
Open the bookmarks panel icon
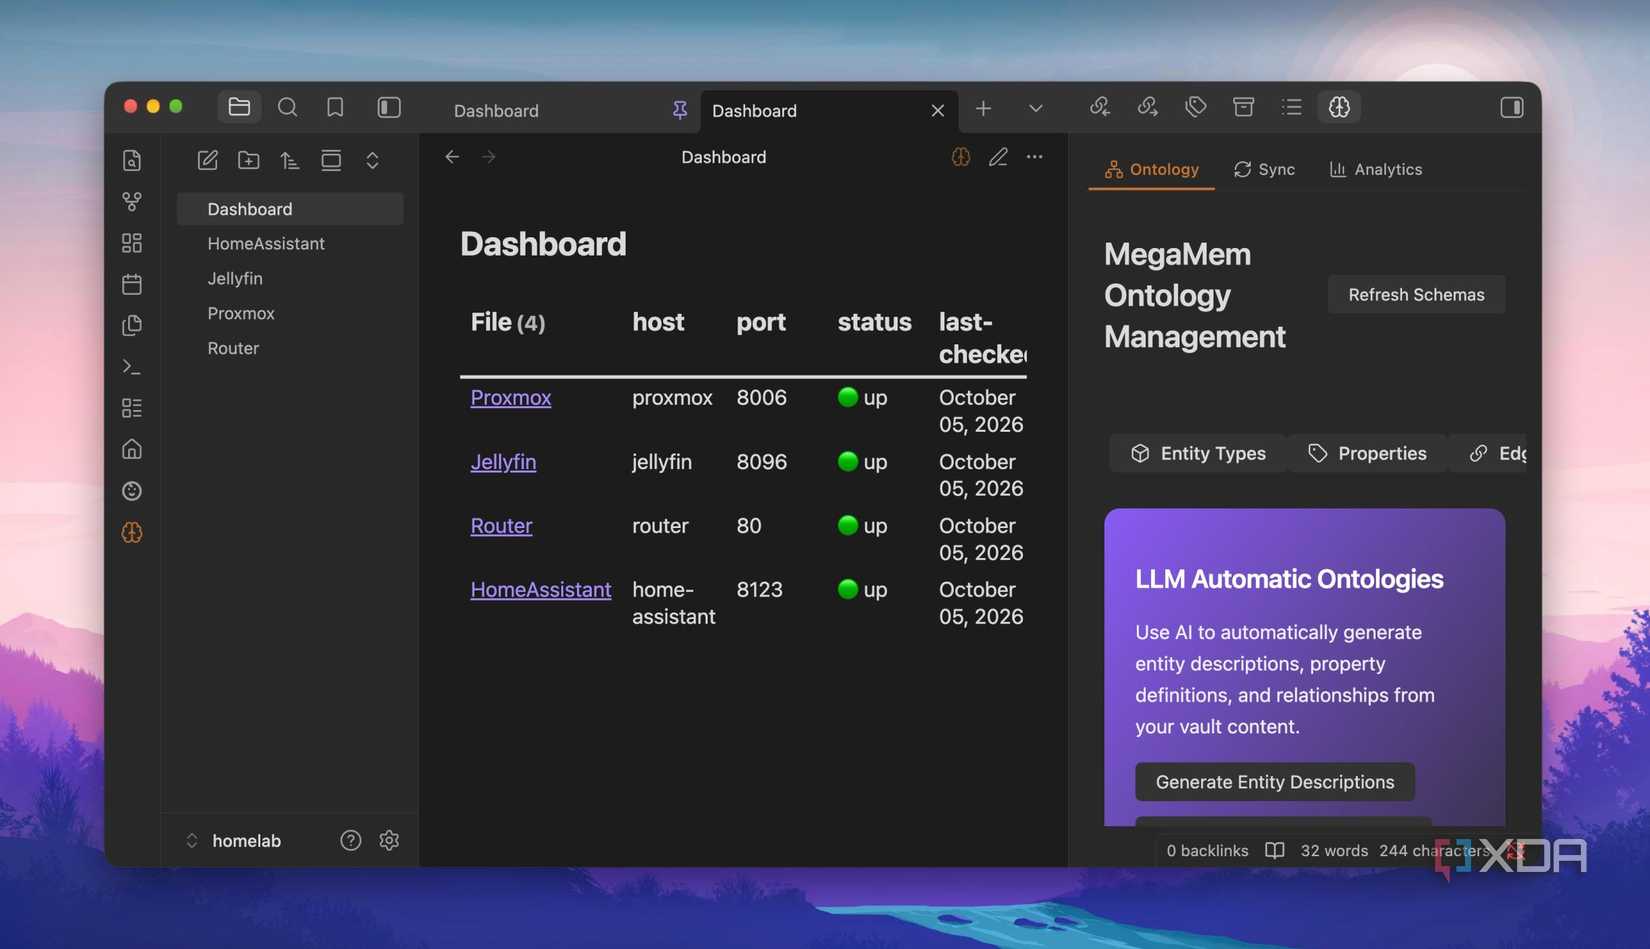coord(335,107)
